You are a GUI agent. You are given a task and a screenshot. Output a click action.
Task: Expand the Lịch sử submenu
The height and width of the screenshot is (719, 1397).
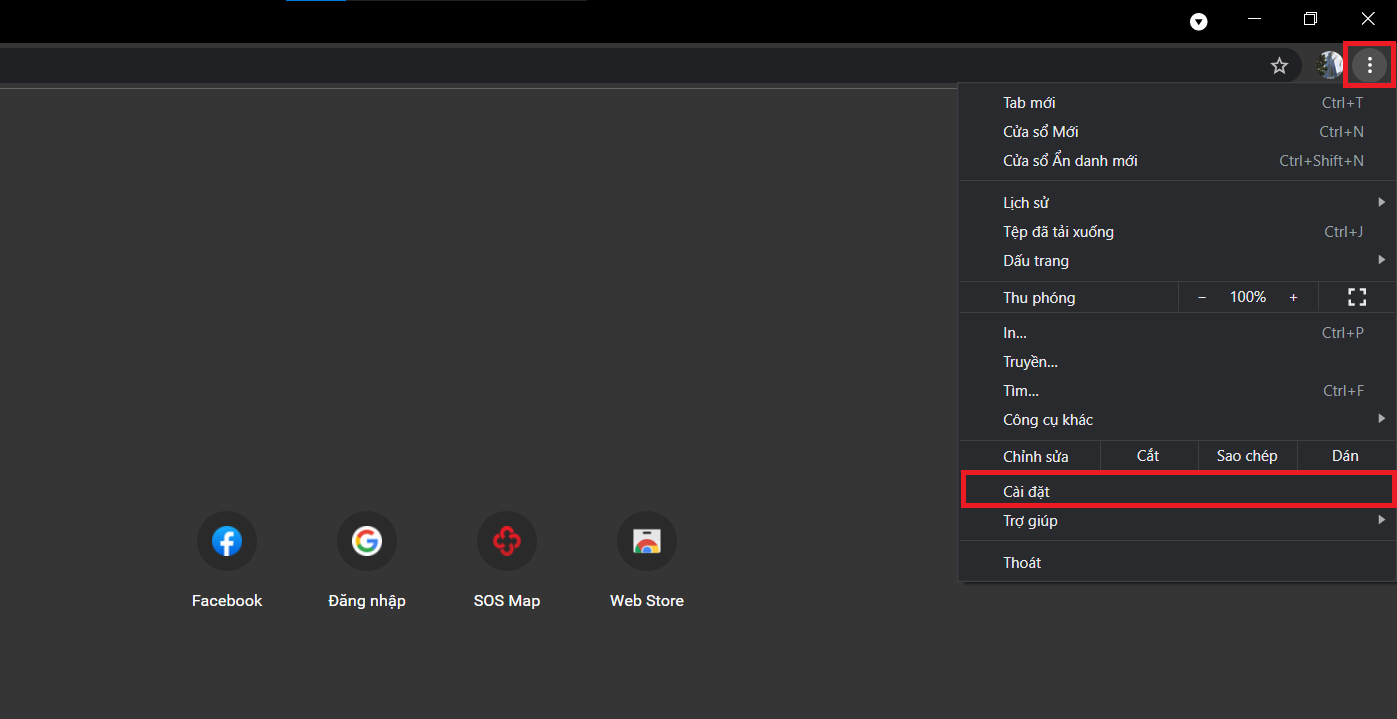coord(1177,203)
